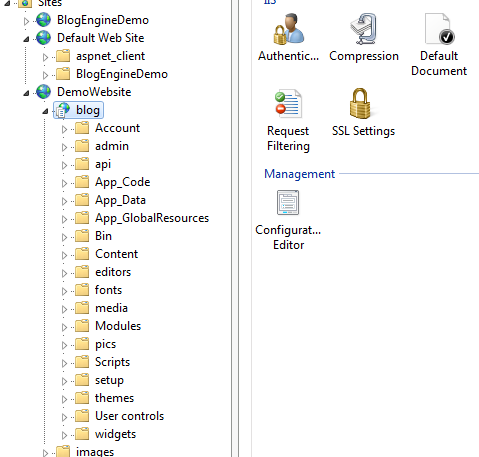Collapse the blog application node
The width and height of the screenshot is (479, 457).
pos(45,111)
